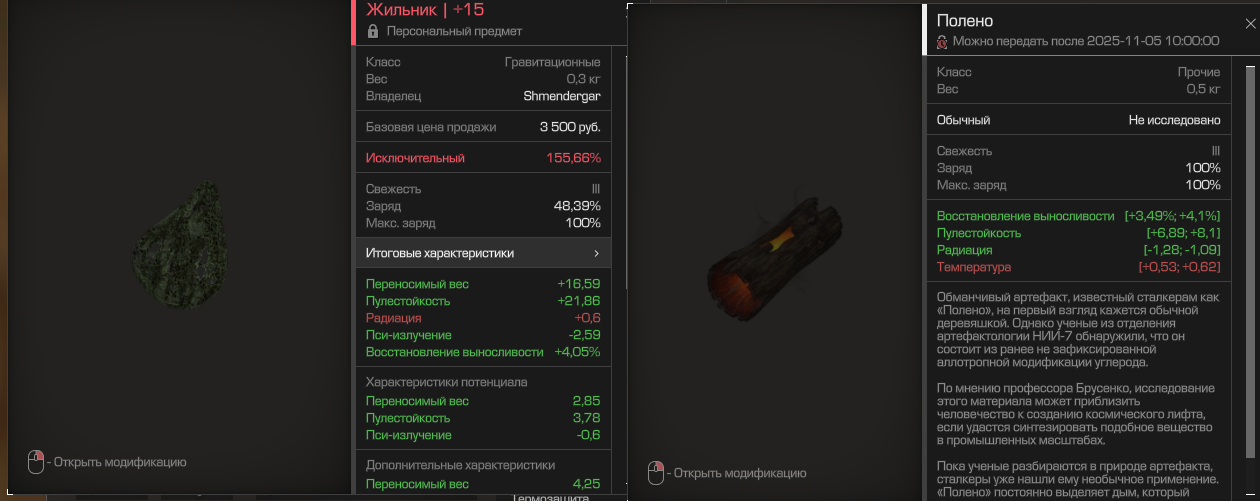The width and height of the screenshot is (1260, 501).
Task: Click the padlock icon beside Персональный предмет
Action: pos(373,32)
